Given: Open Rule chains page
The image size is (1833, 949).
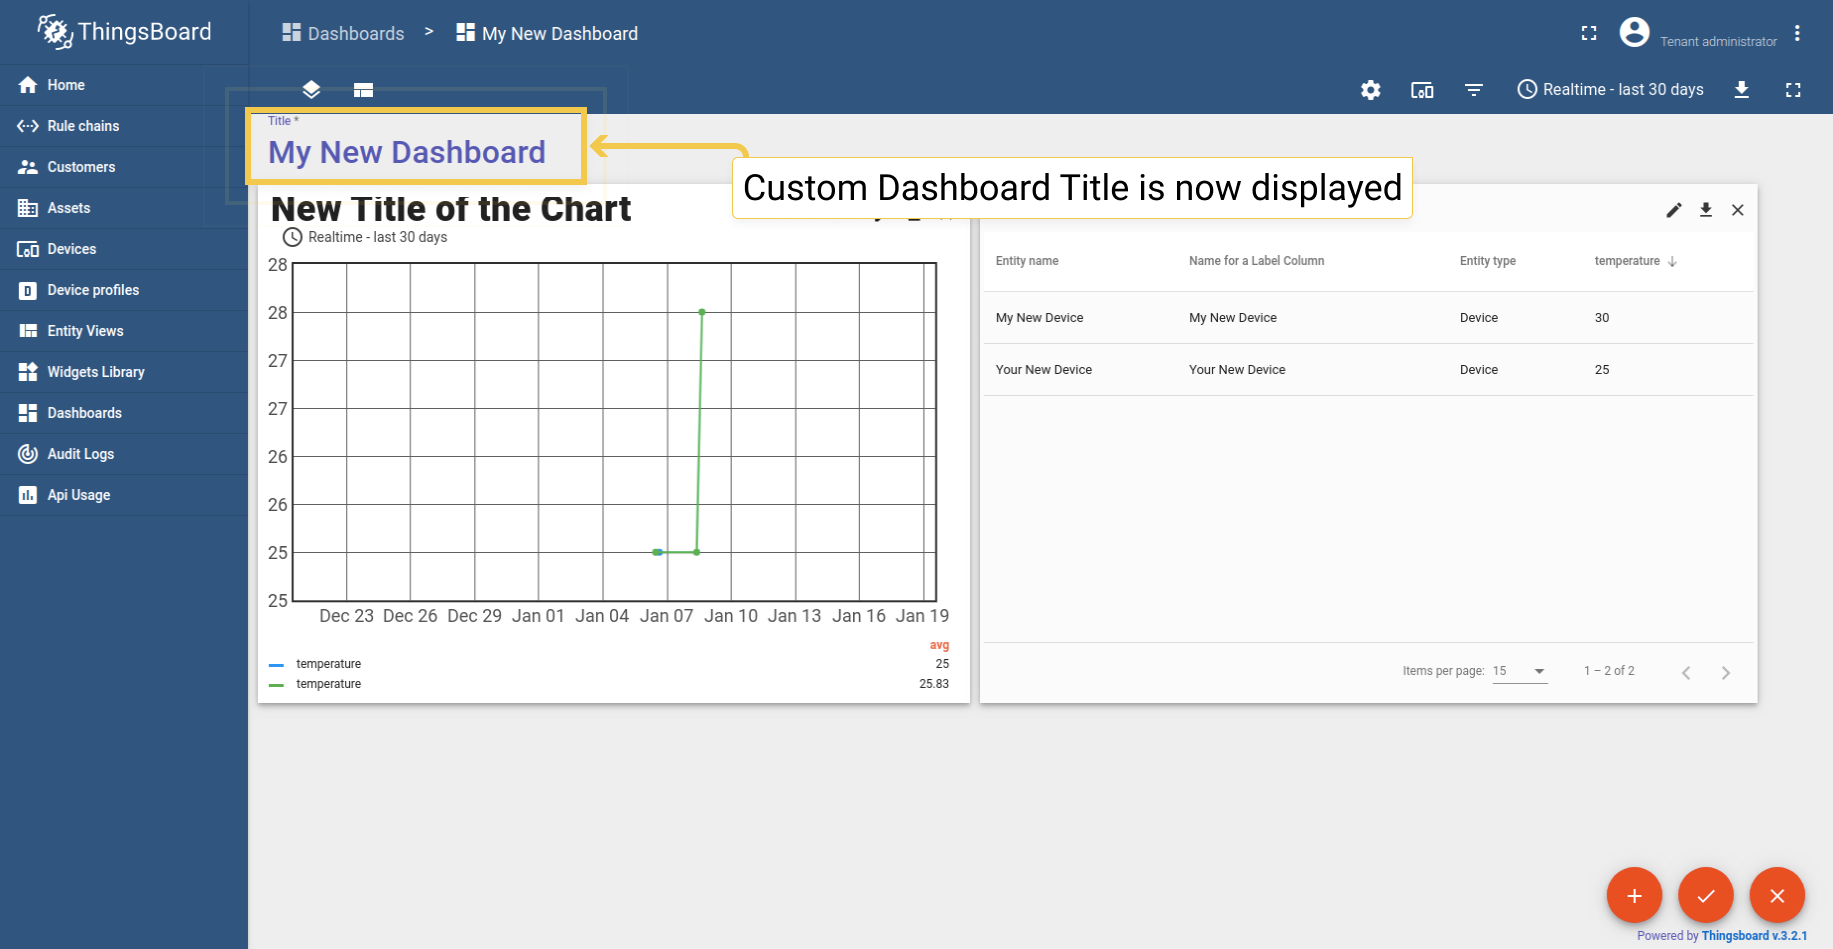Looking at the screenshot, I should (x=124, y=126).
